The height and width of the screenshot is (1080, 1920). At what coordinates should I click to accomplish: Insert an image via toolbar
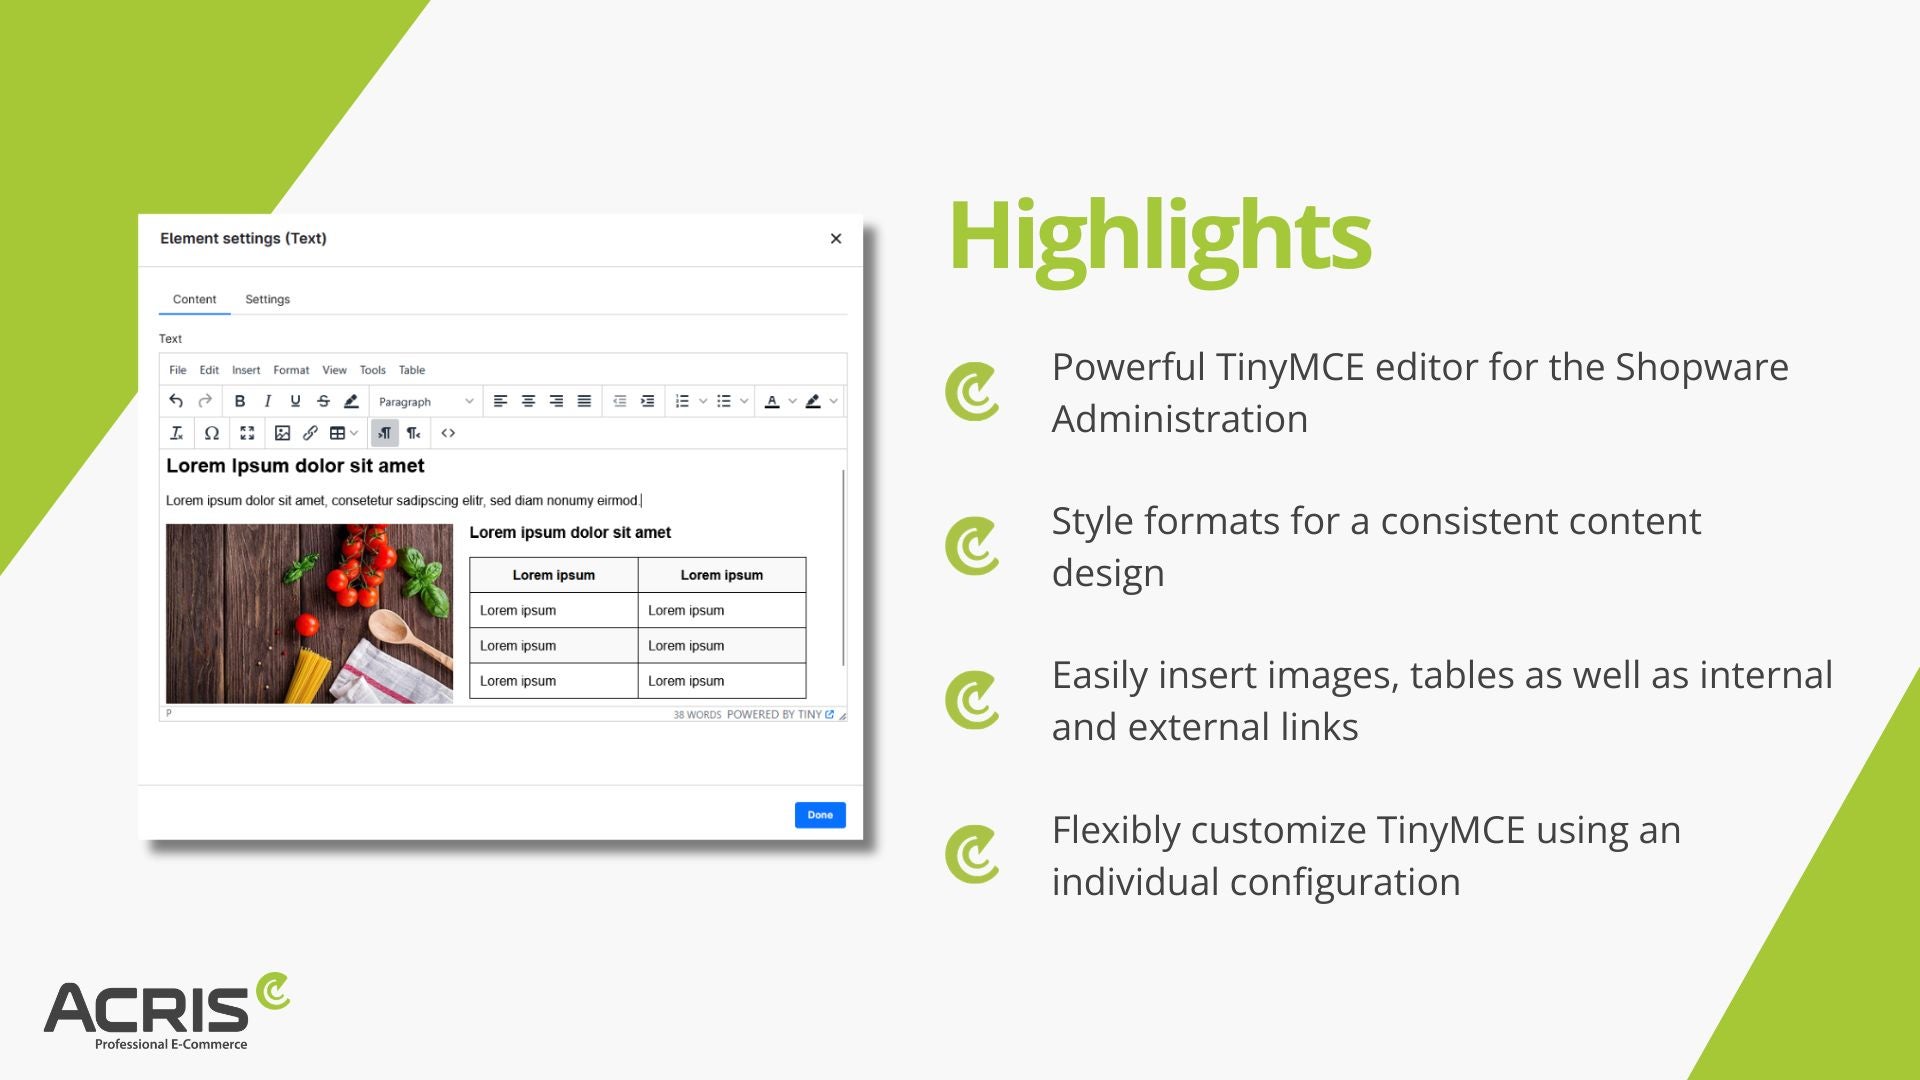(x=282, y=433)
